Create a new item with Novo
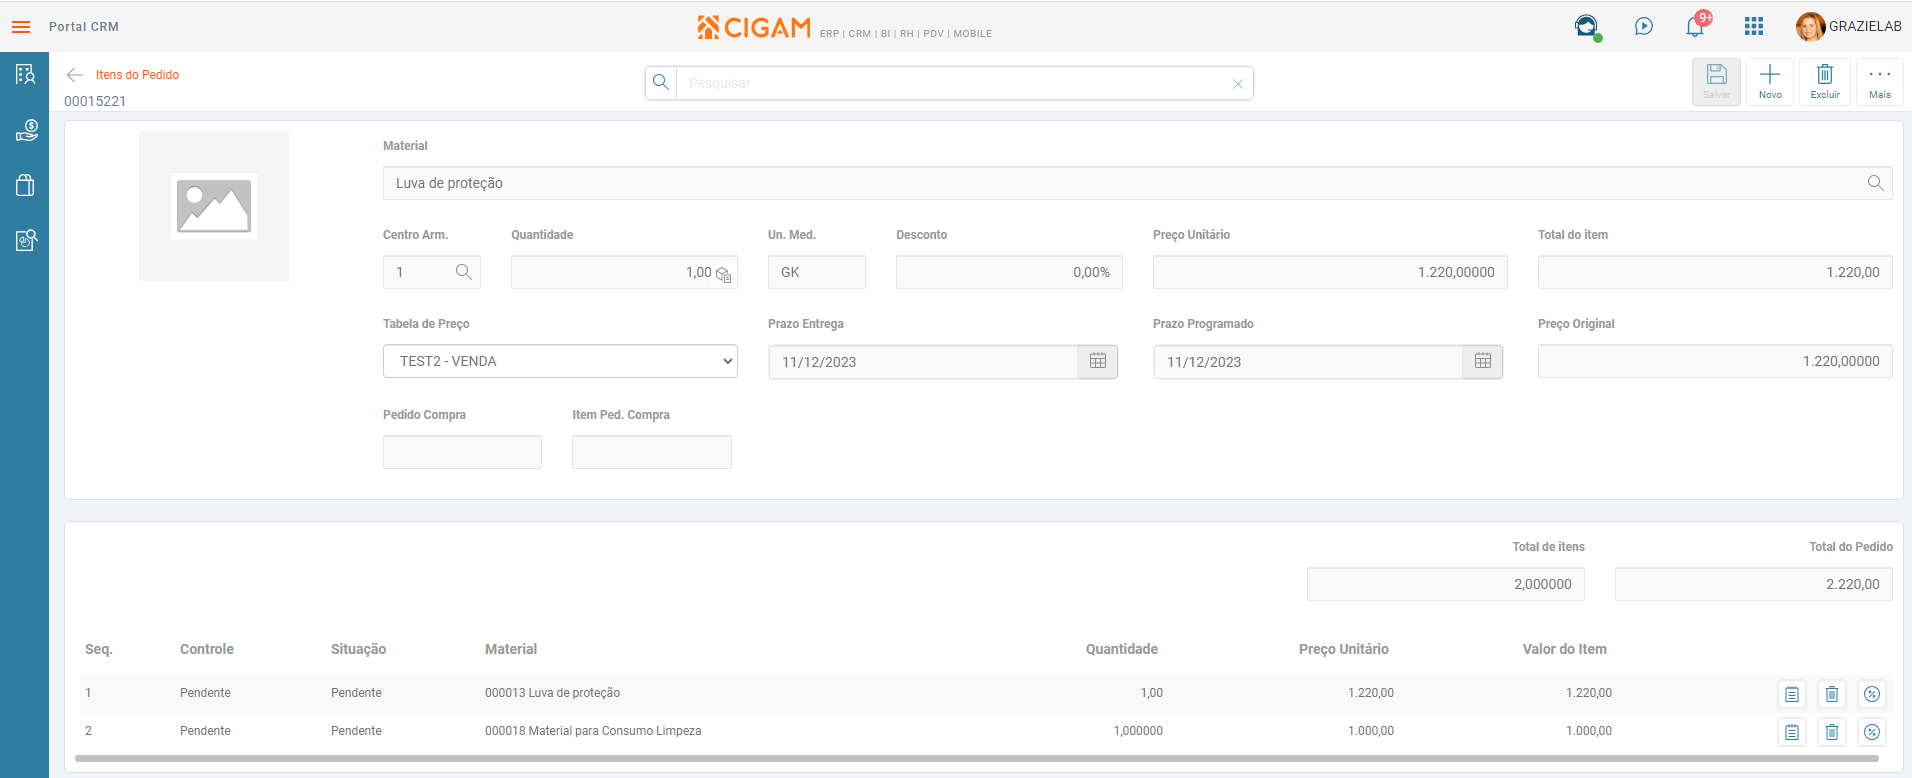Image resolution: width=1912 pixels, height=778 pixels. tap(1770, 81)
